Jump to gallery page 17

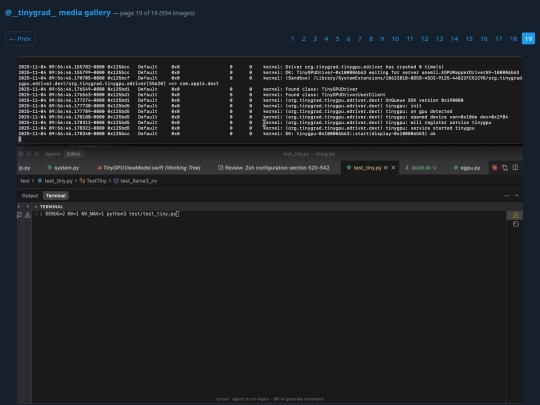click(x=499, y=39)
